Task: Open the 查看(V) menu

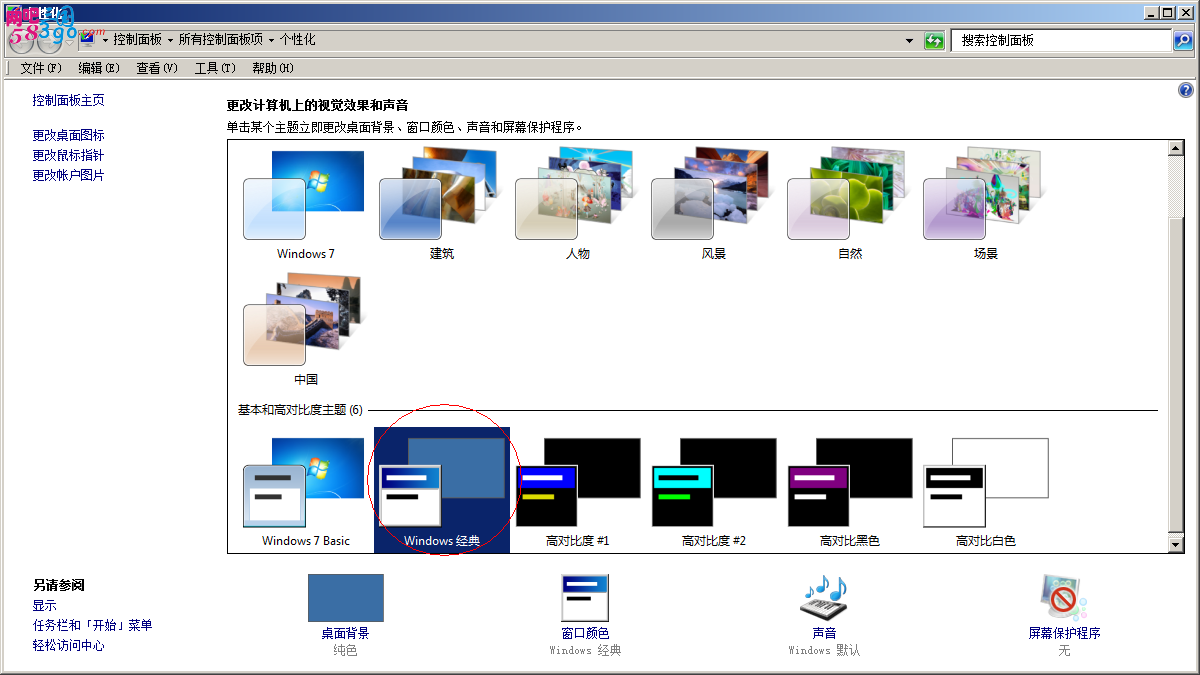Action: pos(157,68)
